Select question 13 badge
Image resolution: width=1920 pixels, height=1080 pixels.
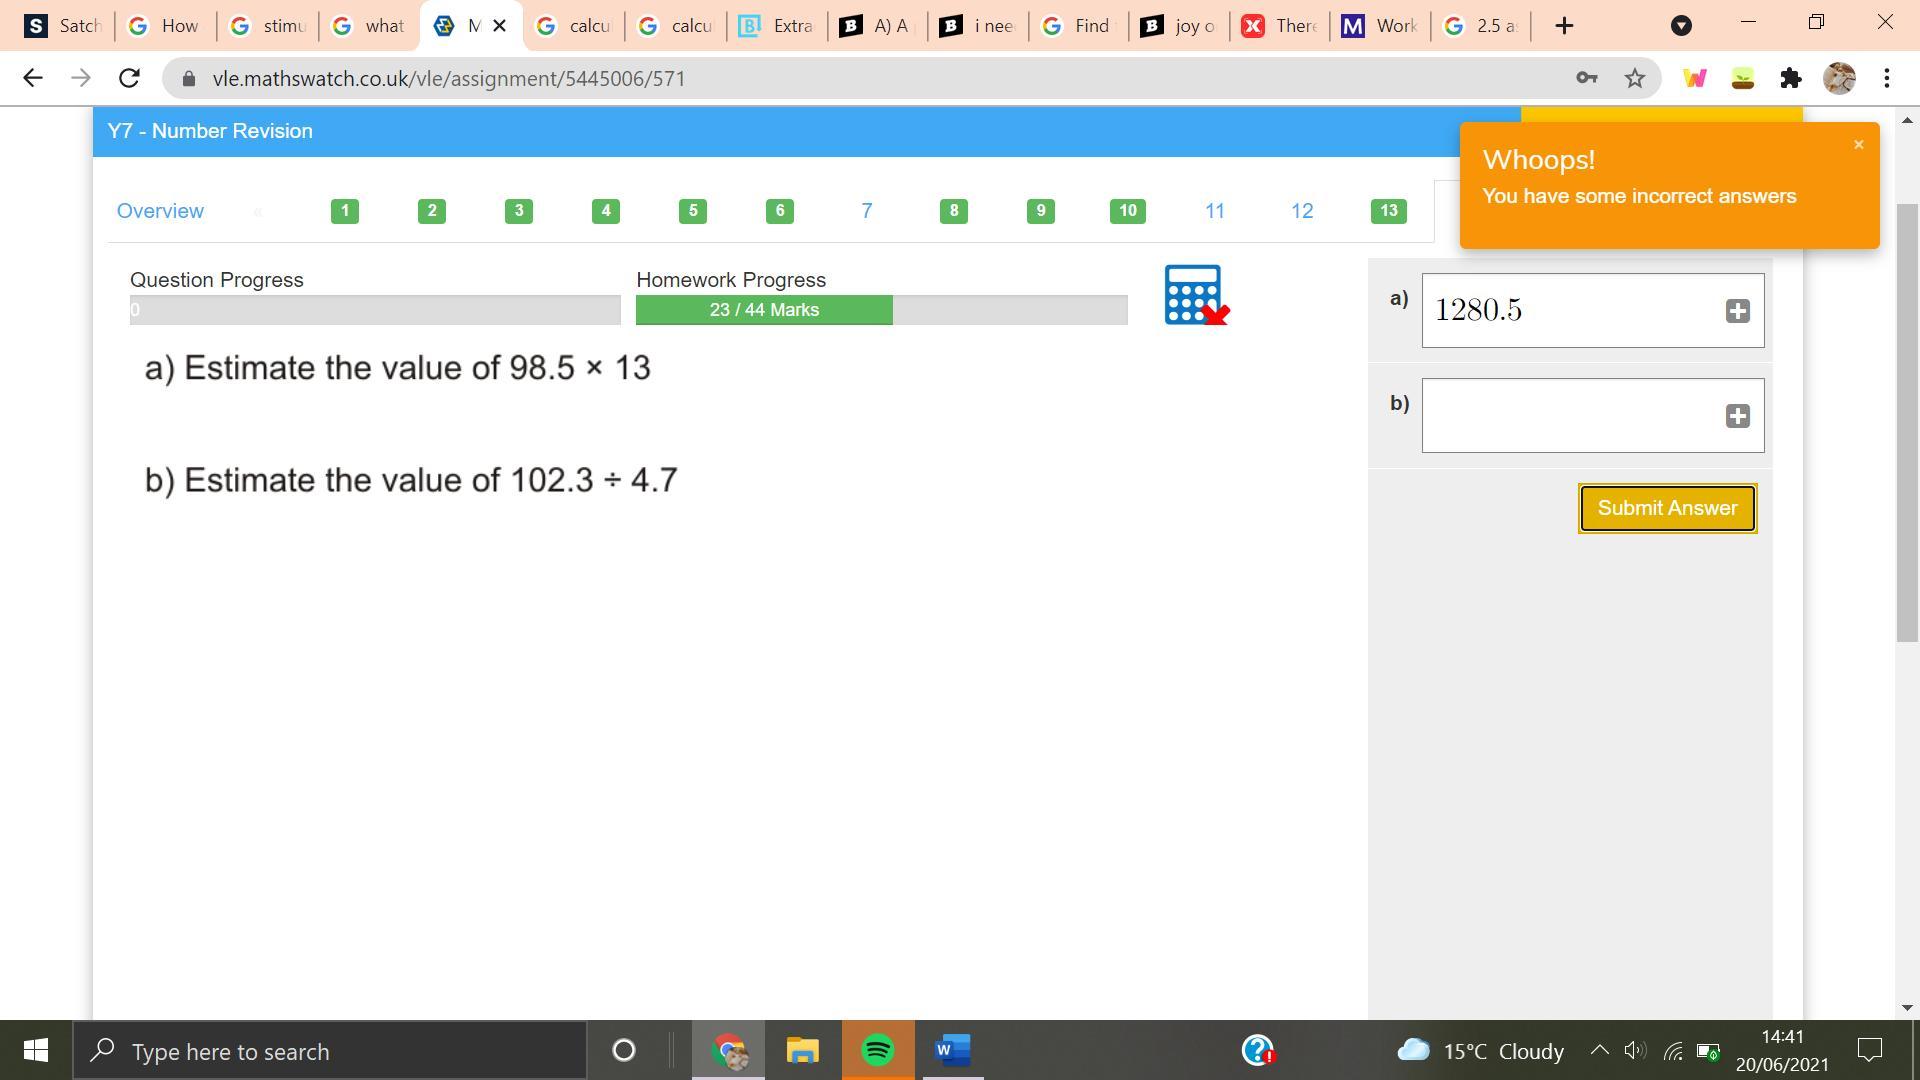[x=1388, y=211]
